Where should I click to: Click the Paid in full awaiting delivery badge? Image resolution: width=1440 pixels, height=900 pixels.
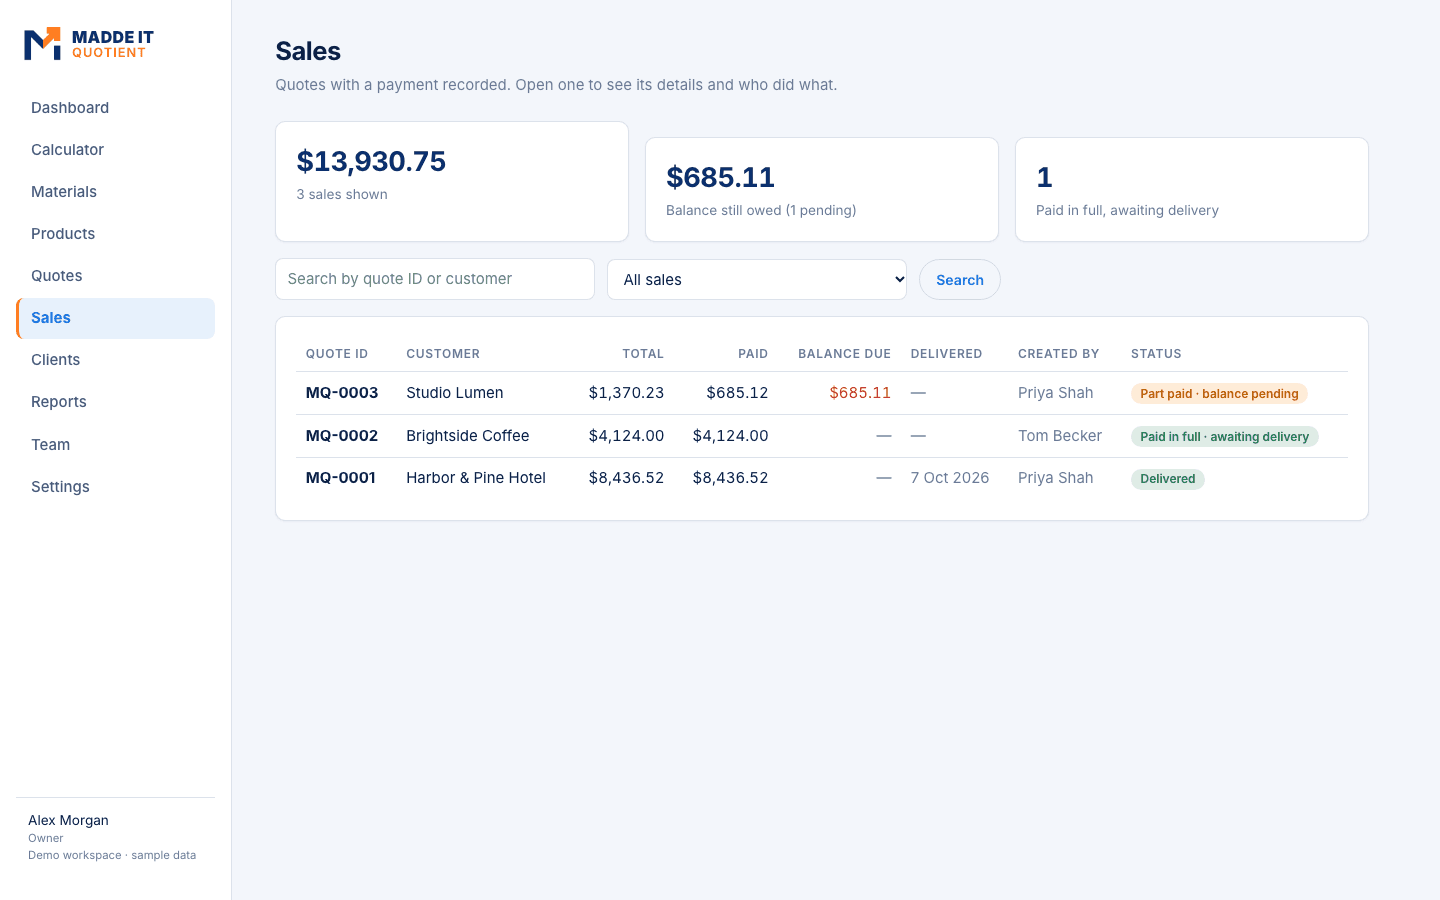1225,437
